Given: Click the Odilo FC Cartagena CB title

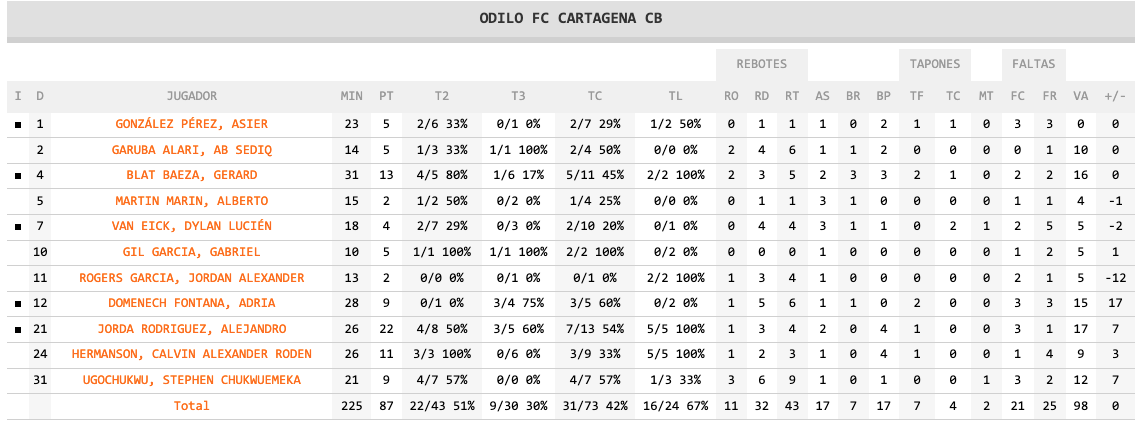Looking at the screenshot, I should [x=570, y=18].
